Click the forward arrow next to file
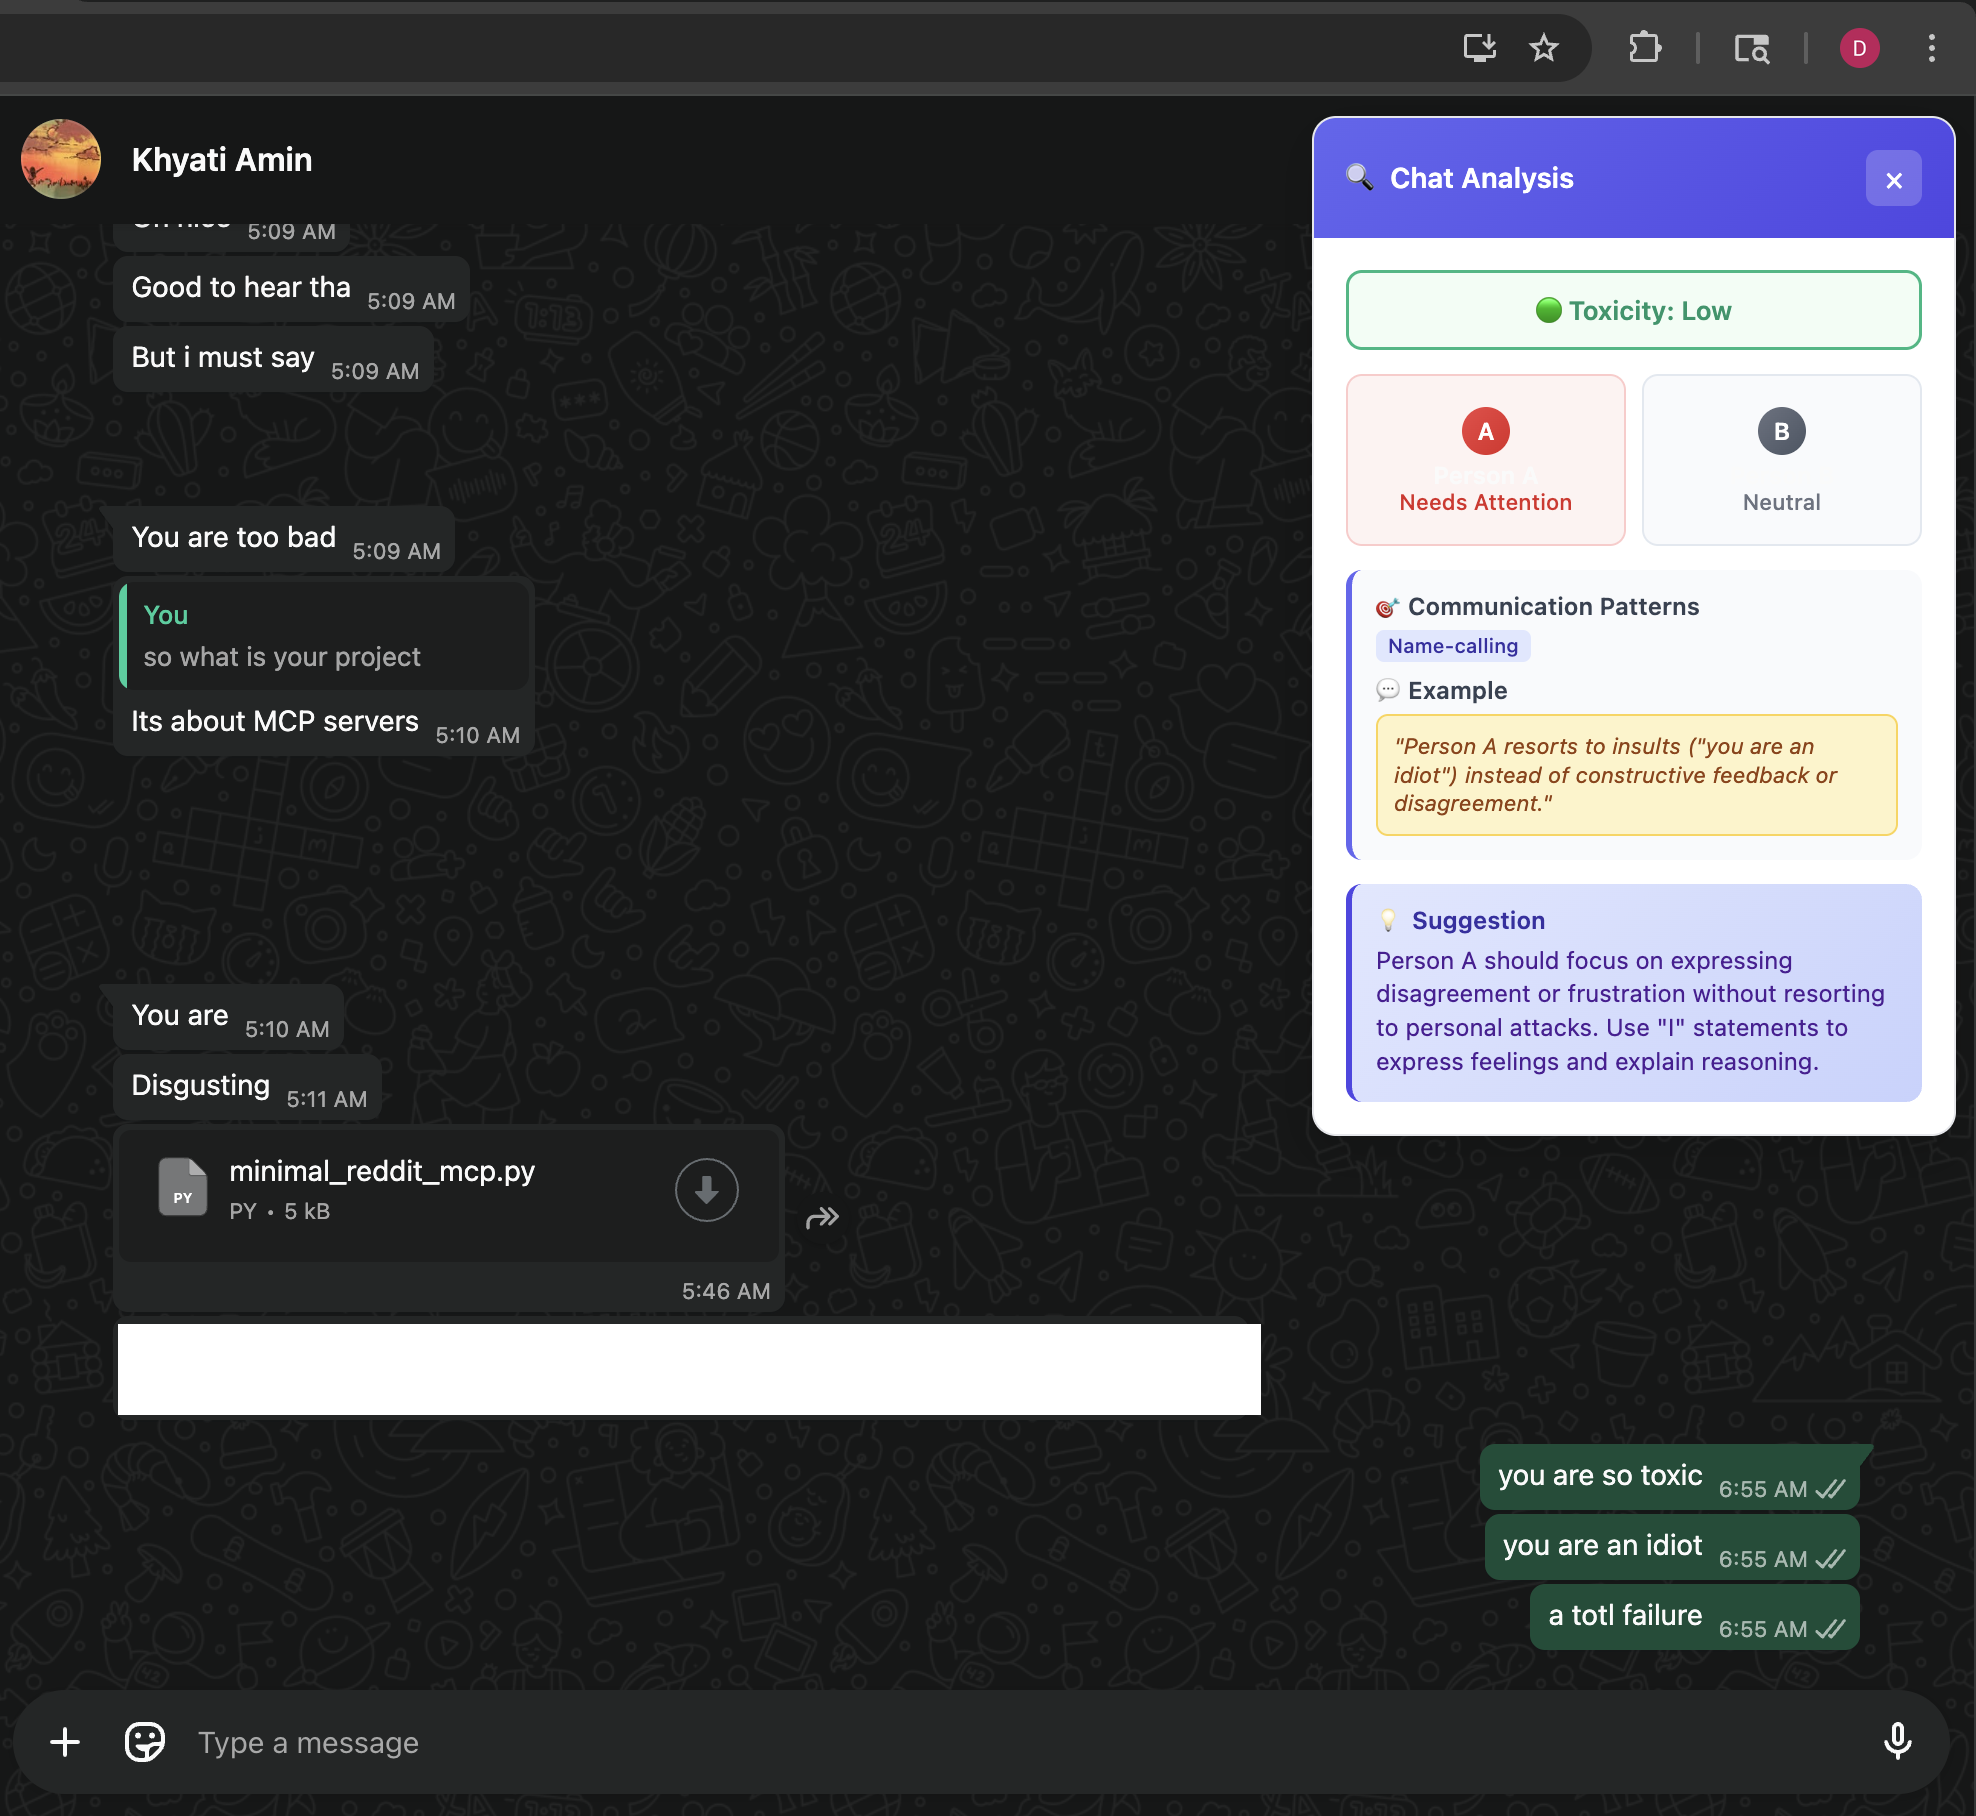 pos(822,1217)
